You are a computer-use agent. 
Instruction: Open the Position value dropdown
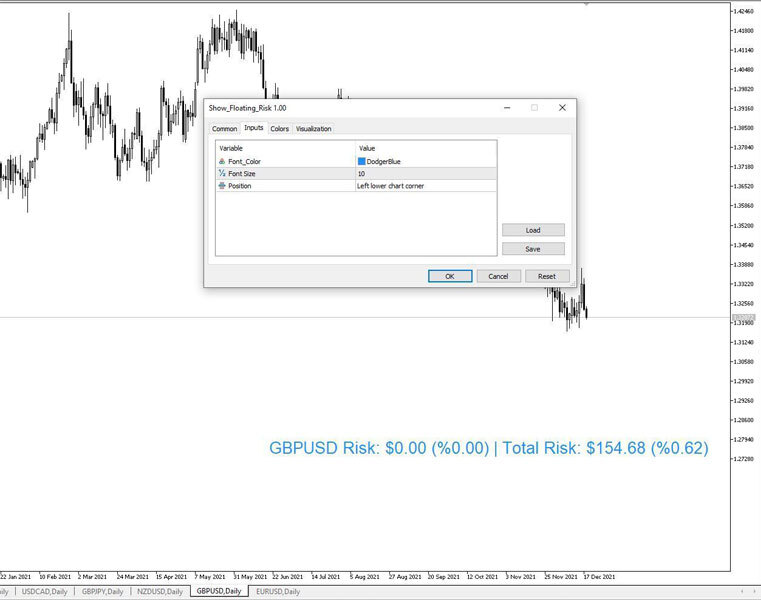(x=425, y=186)
